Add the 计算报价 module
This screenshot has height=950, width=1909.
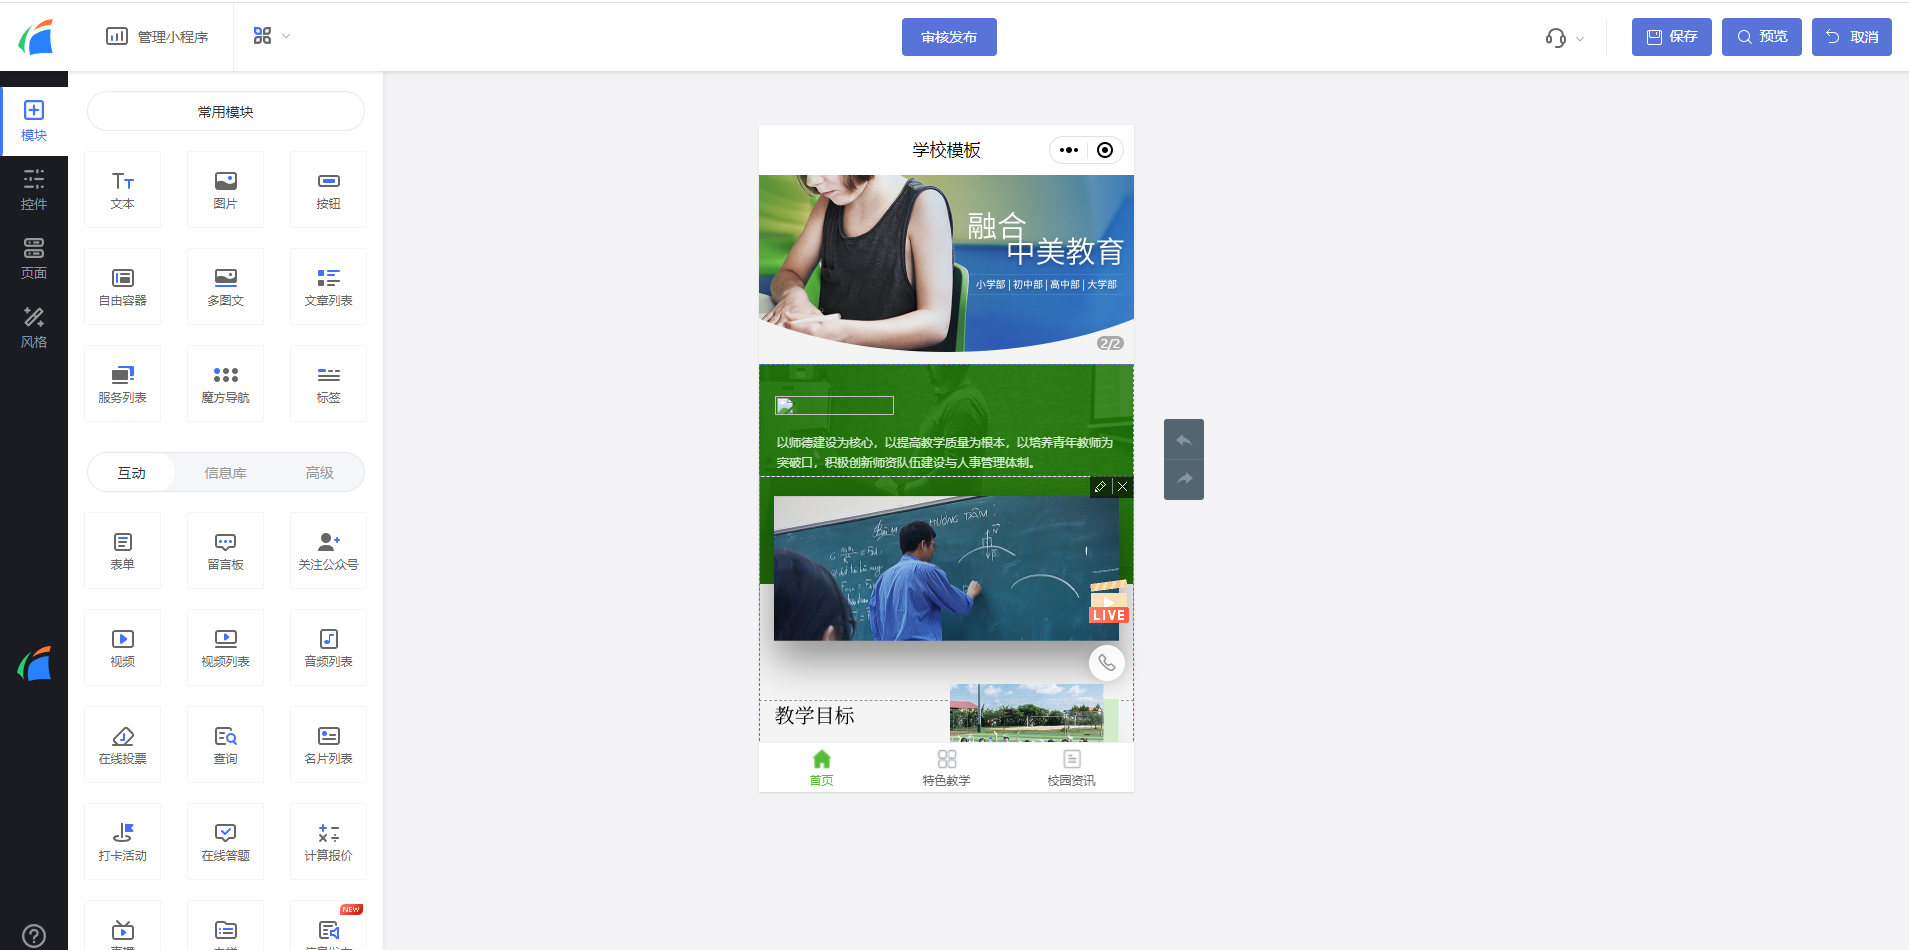coord(329,842)
